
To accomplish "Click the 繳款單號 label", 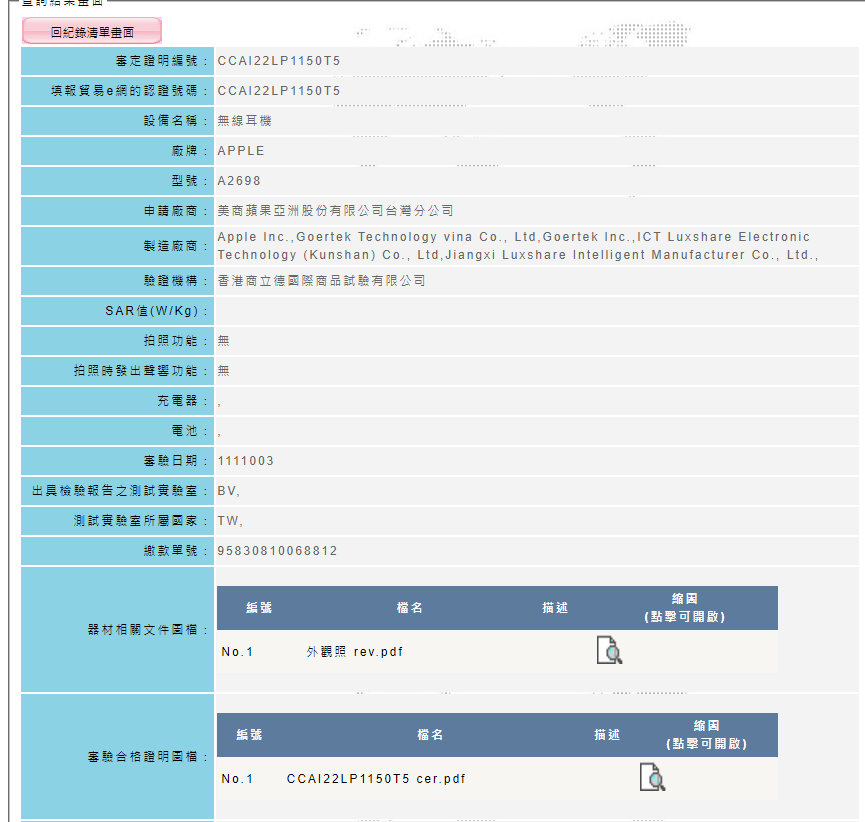I will point(175,551).
